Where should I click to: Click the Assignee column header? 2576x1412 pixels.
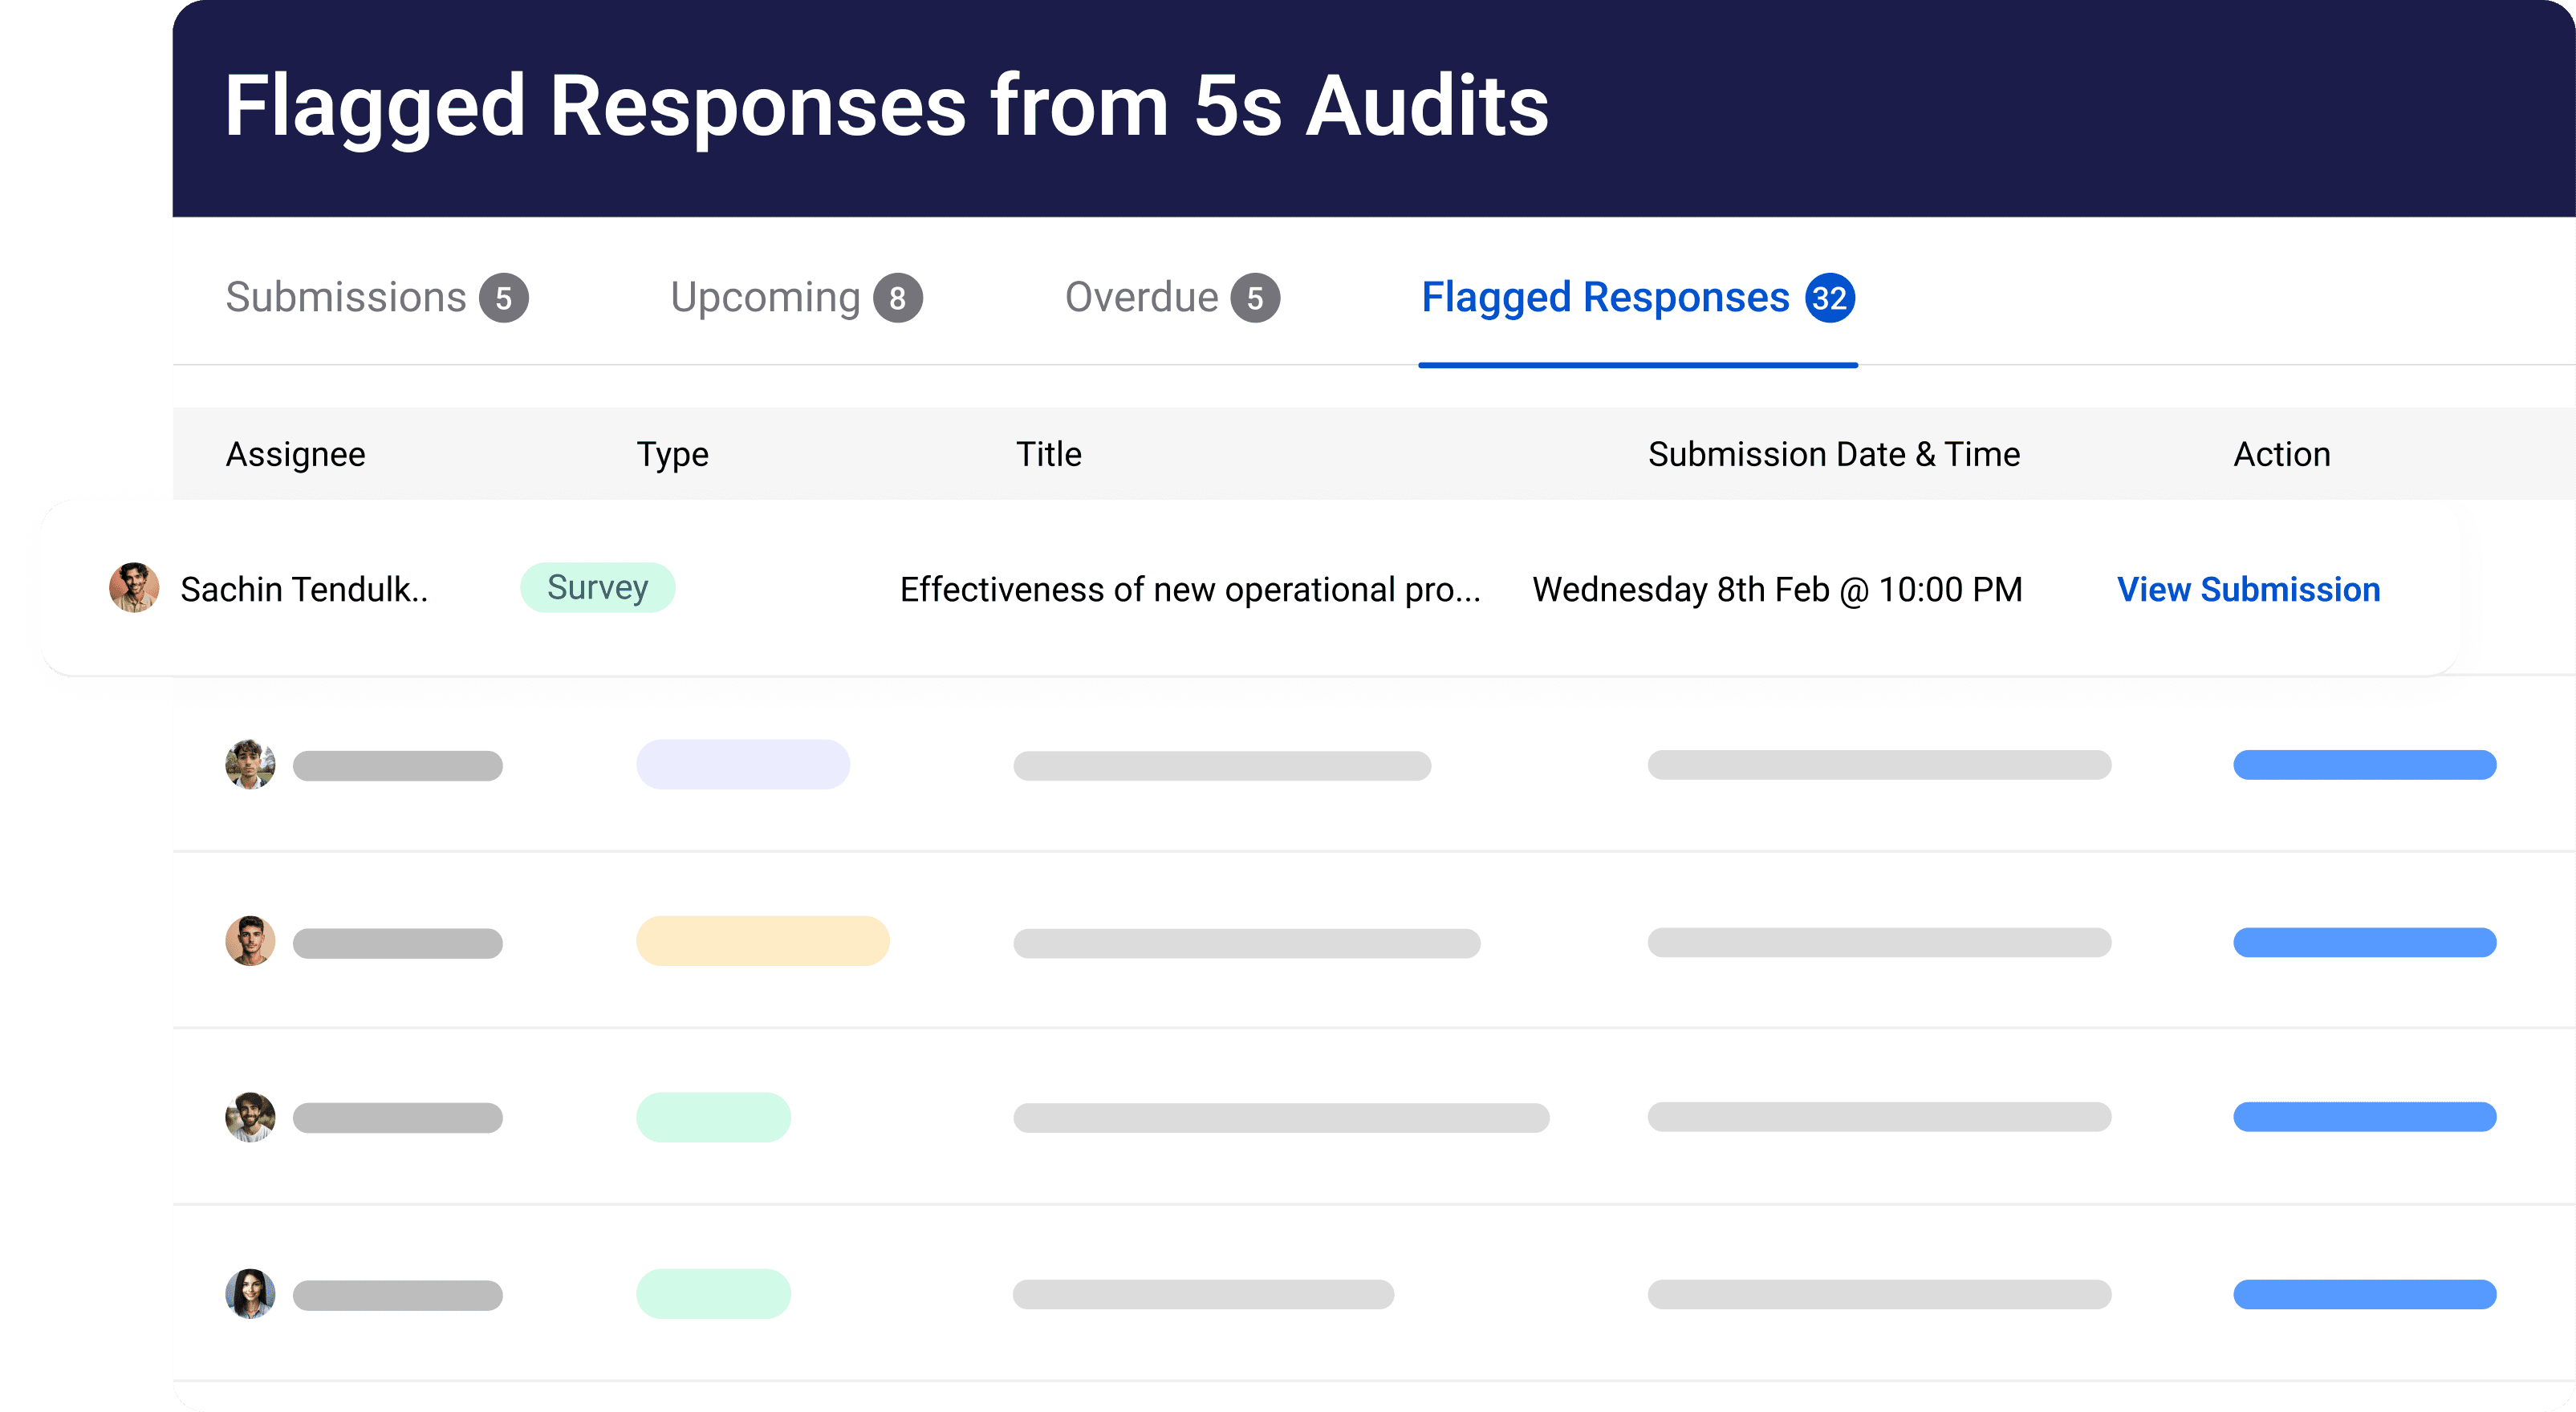point(295,454)
